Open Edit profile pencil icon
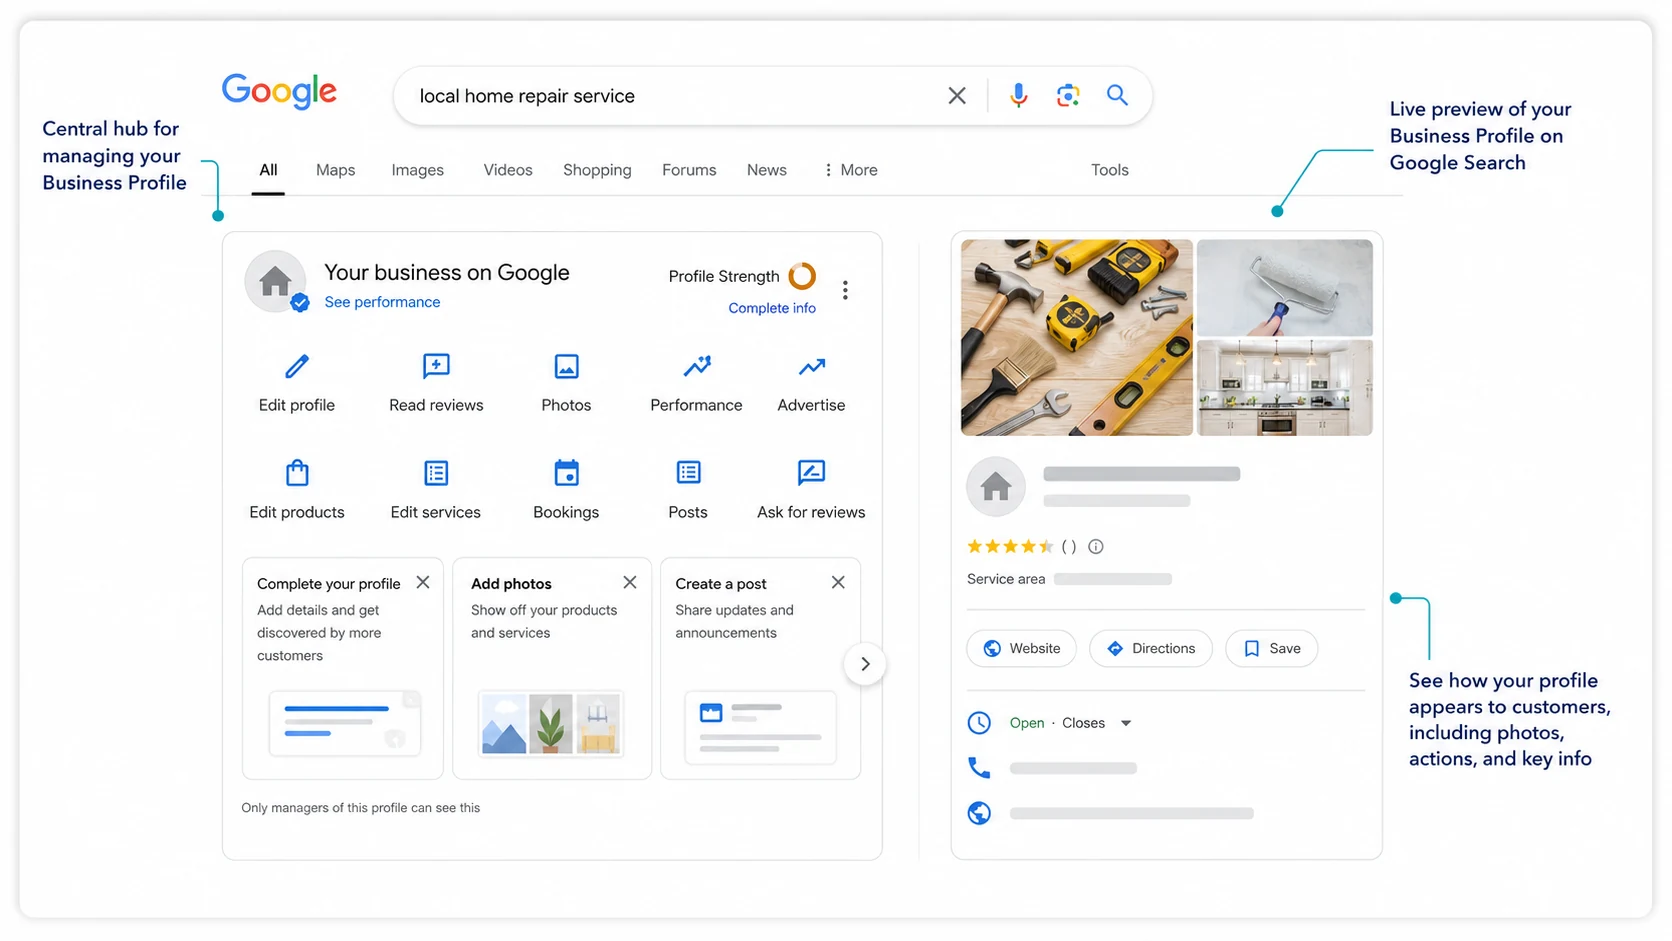This screenshot has height=941, width=1672. [297, 367]
